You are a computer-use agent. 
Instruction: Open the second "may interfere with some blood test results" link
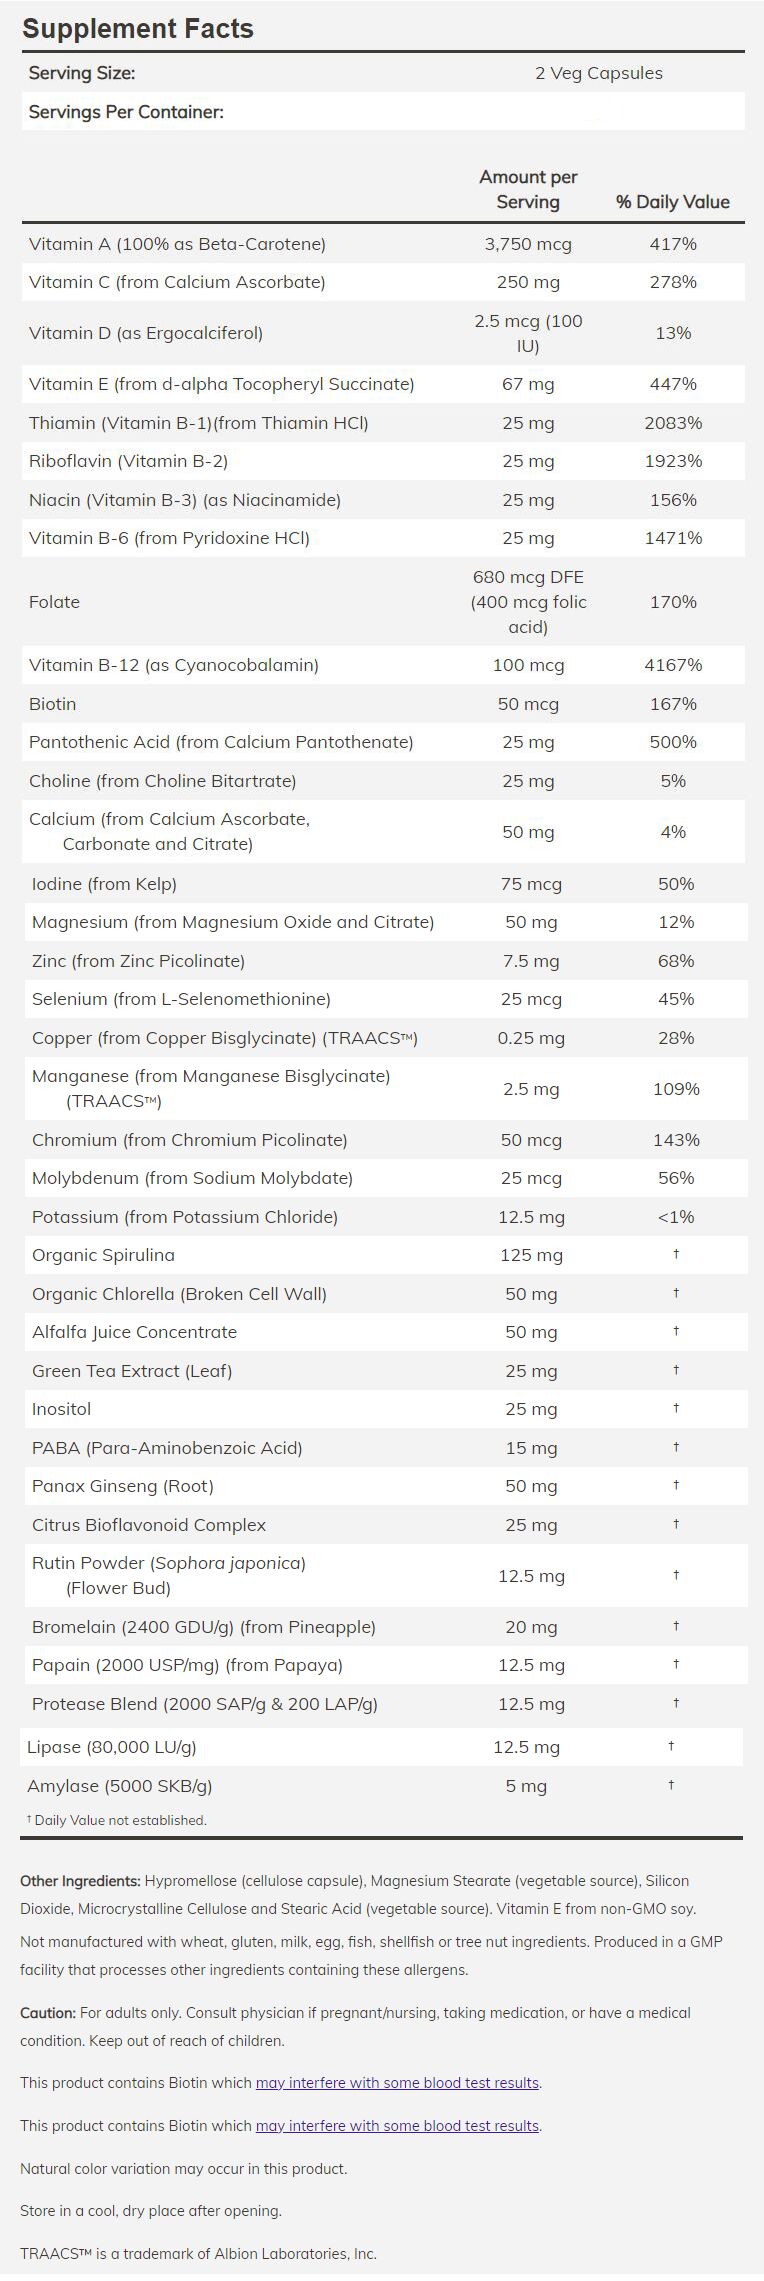(397, 2126)
